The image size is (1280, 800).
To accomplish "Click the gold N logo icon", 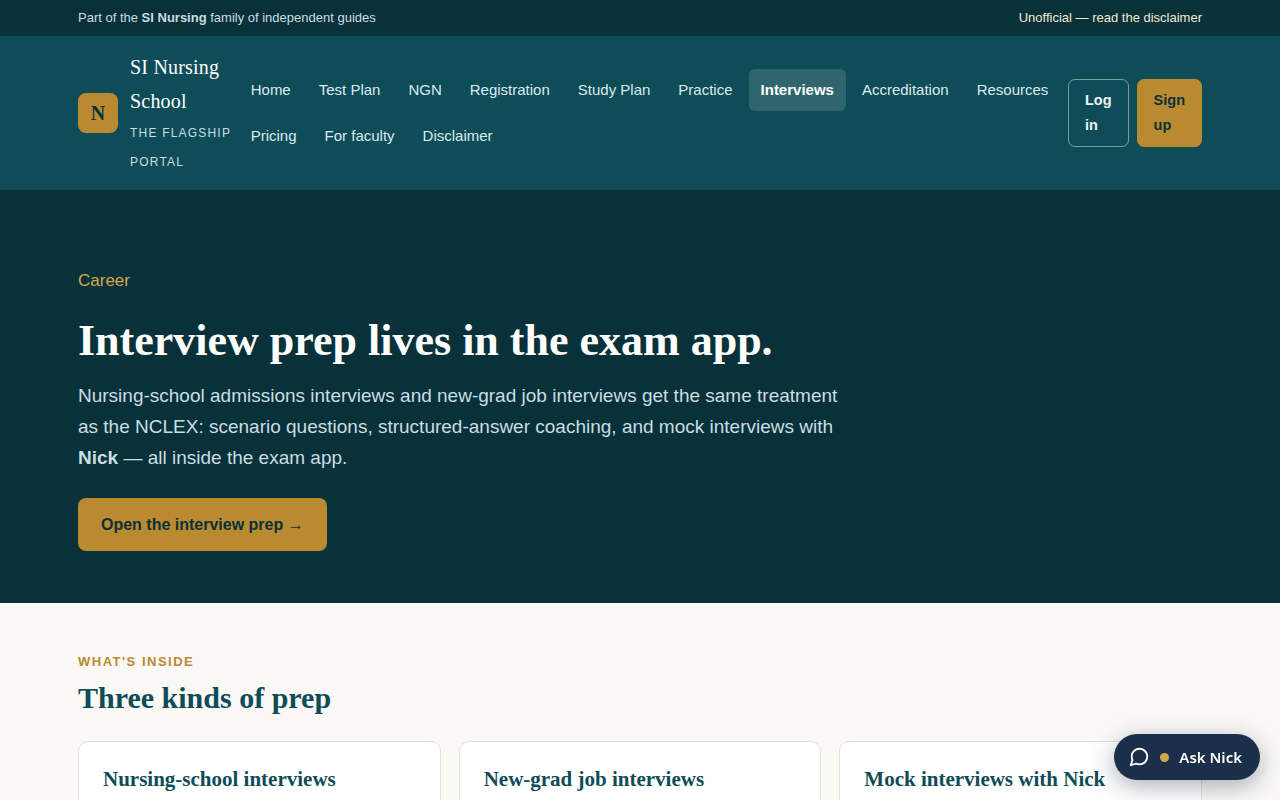I will click(98, 113).
